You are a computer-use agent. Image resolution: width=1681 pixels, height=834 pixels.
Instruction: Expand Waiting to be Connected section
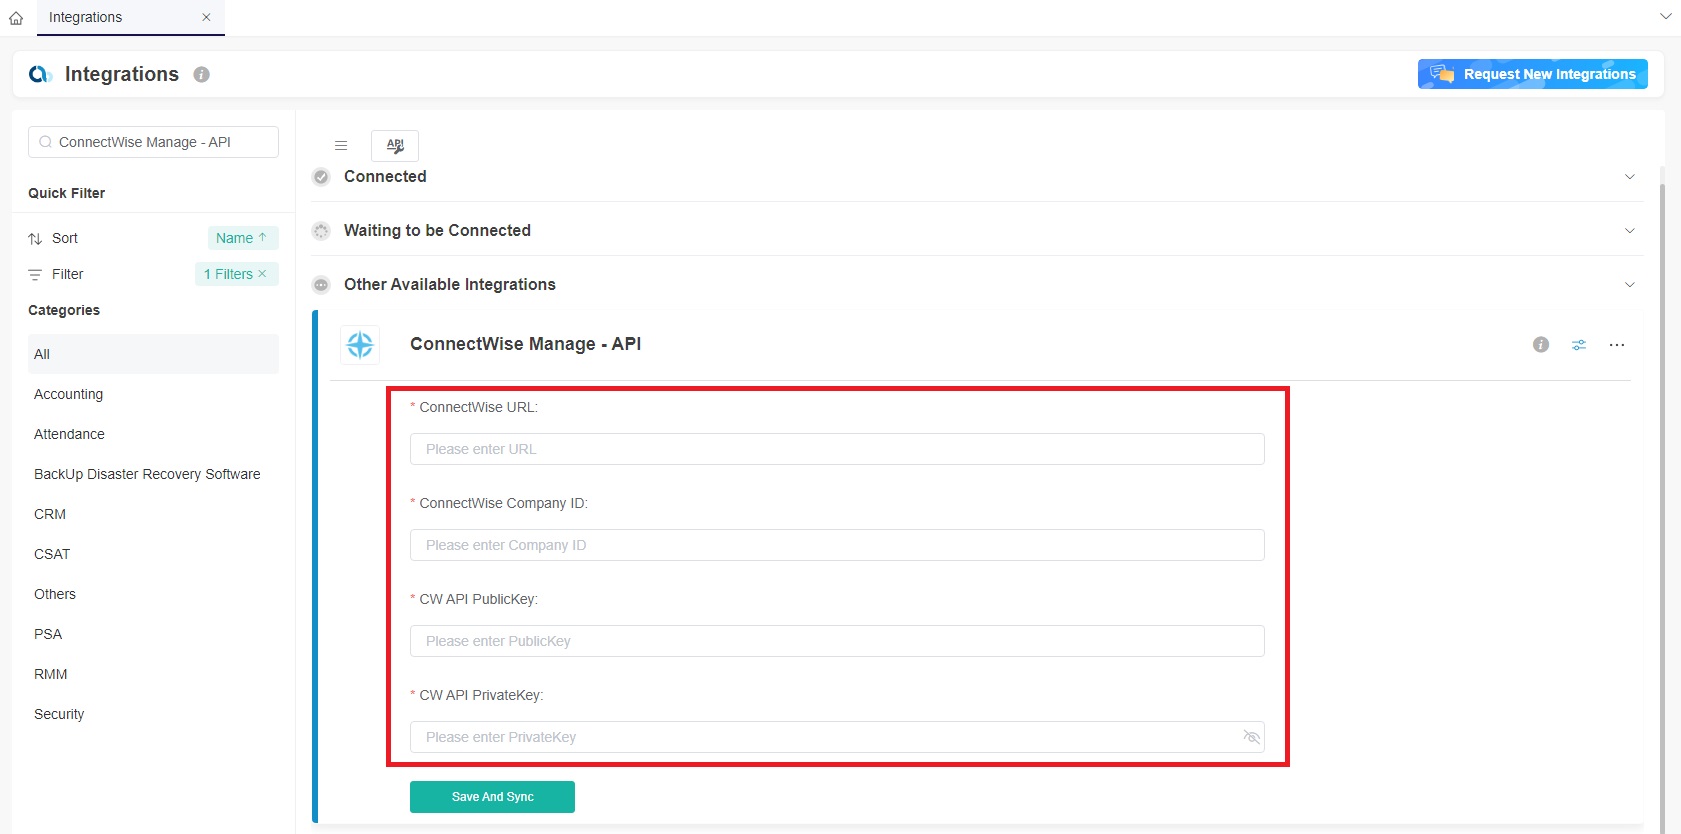(1629, 231)
